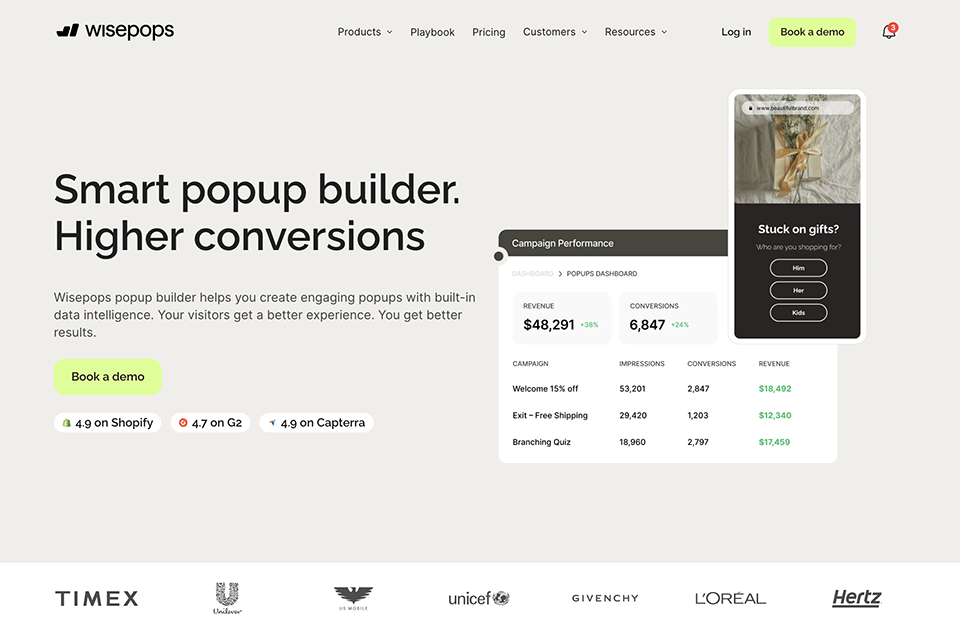The width and height of the screenshot is (960, 640).
Task: Click the Givenchy logo
Action: 605,598
